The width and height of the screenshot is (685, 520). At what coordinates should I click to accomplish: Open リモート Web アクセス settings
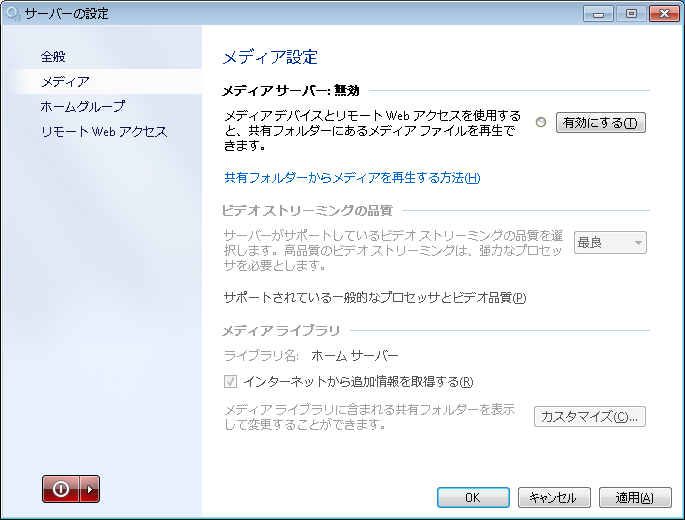(104, 132)
